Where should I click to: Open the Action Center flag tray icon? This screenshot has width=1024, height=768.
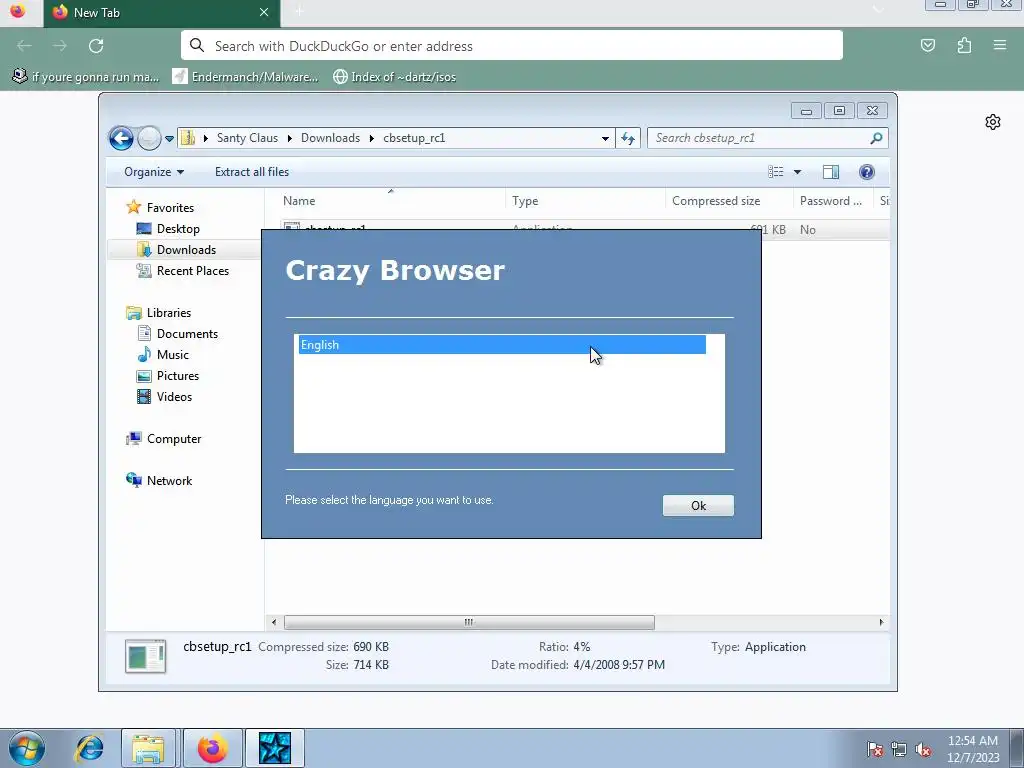click(x=875, y=749)
